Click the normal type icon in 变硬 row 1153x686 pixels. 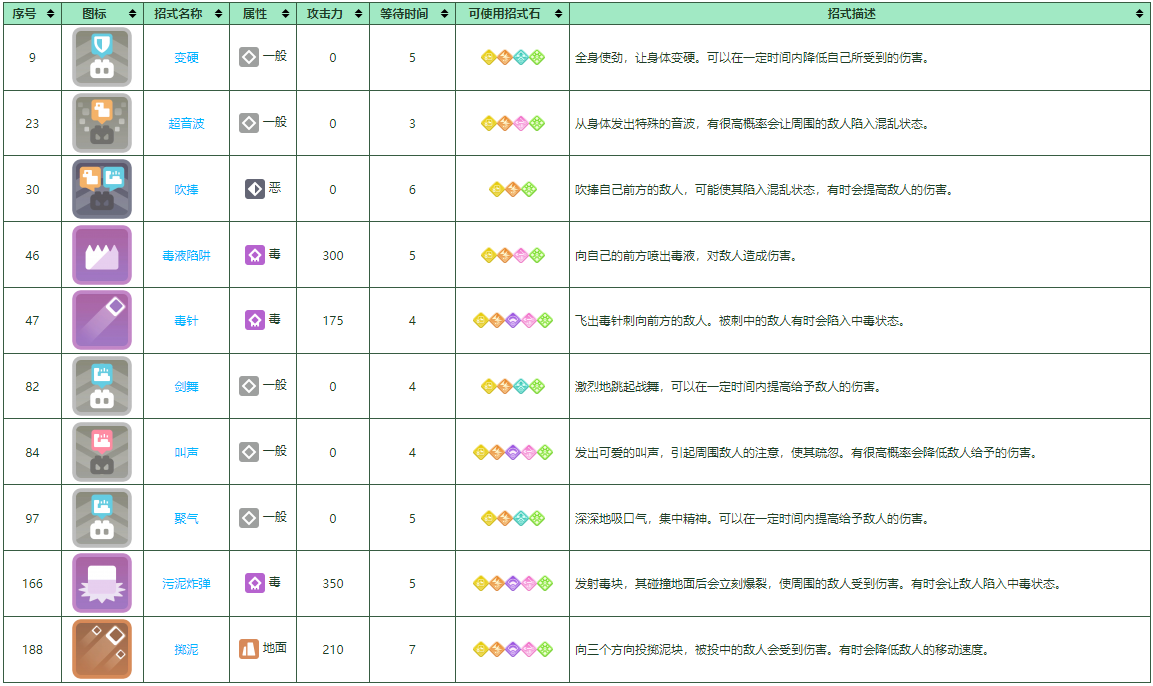[249, 57]
